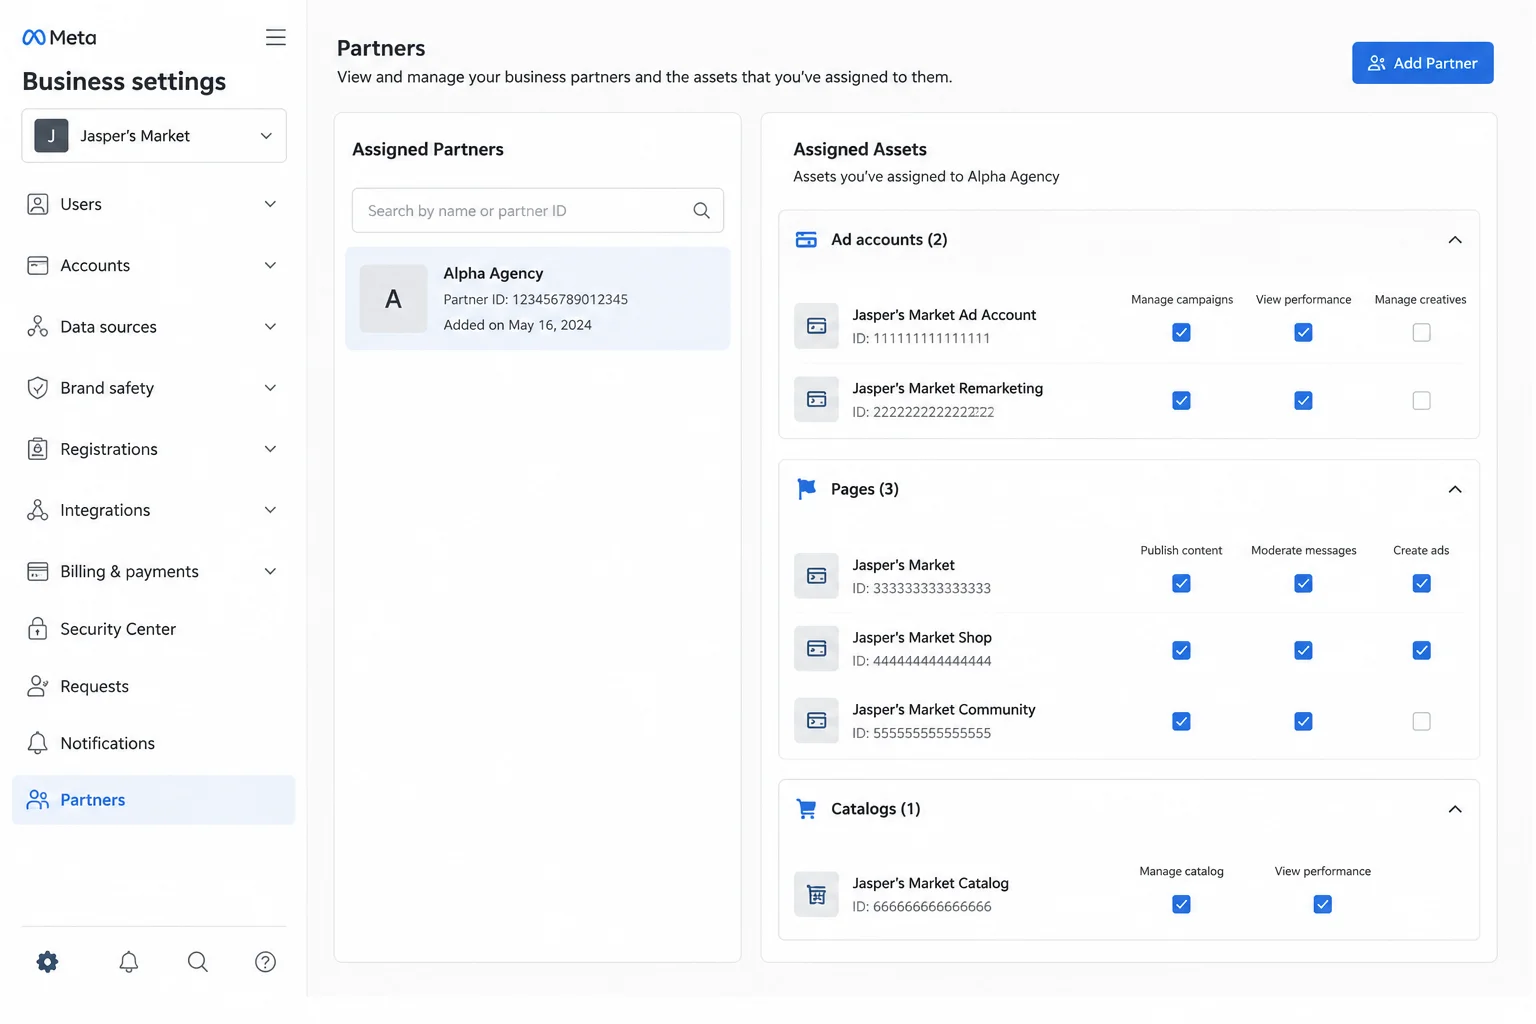Open the Jasper's Market business dropdown
The width and height of the screenshot is (1536, 1024).
pyautogui.click(x=154, y=135)
